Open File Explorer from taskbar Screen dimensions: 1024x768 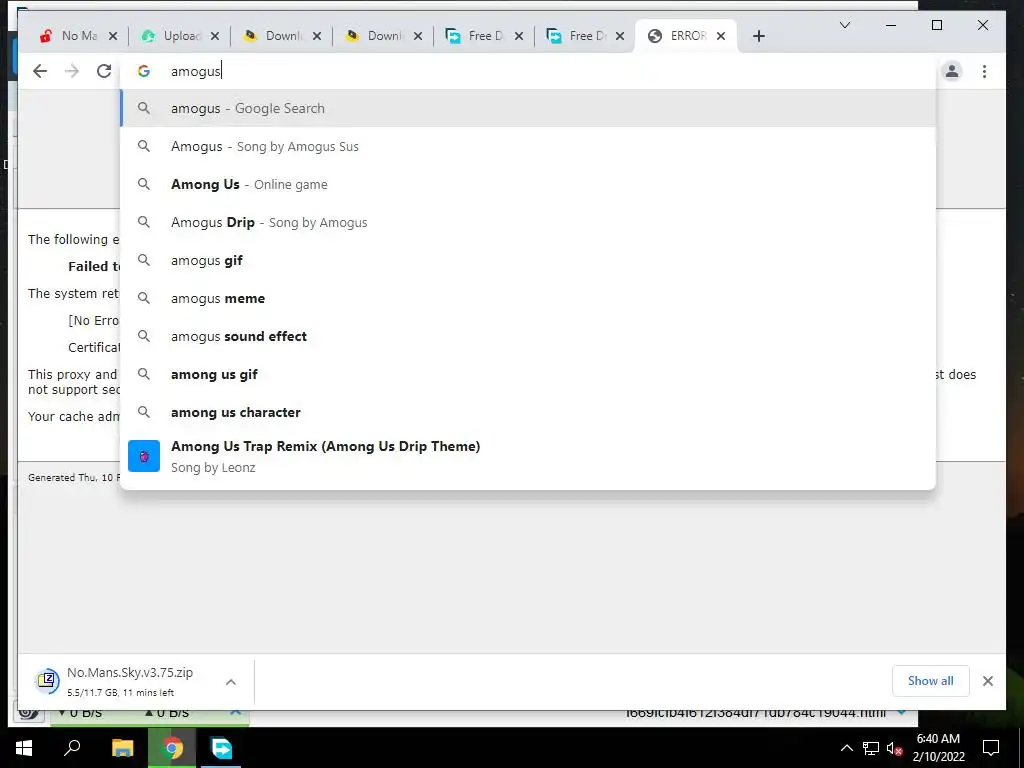pyautogui.click(x=122, y=748)
